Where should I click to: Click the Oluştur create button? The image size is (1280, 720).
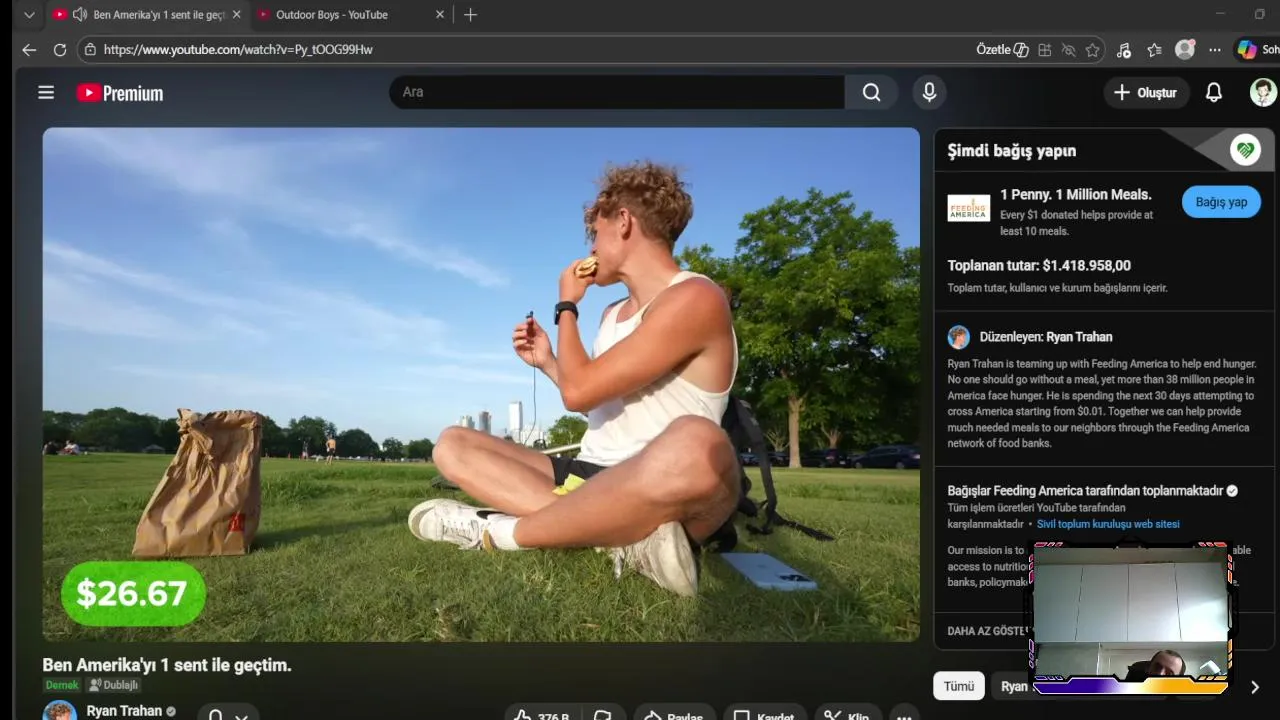point(1146,92)
